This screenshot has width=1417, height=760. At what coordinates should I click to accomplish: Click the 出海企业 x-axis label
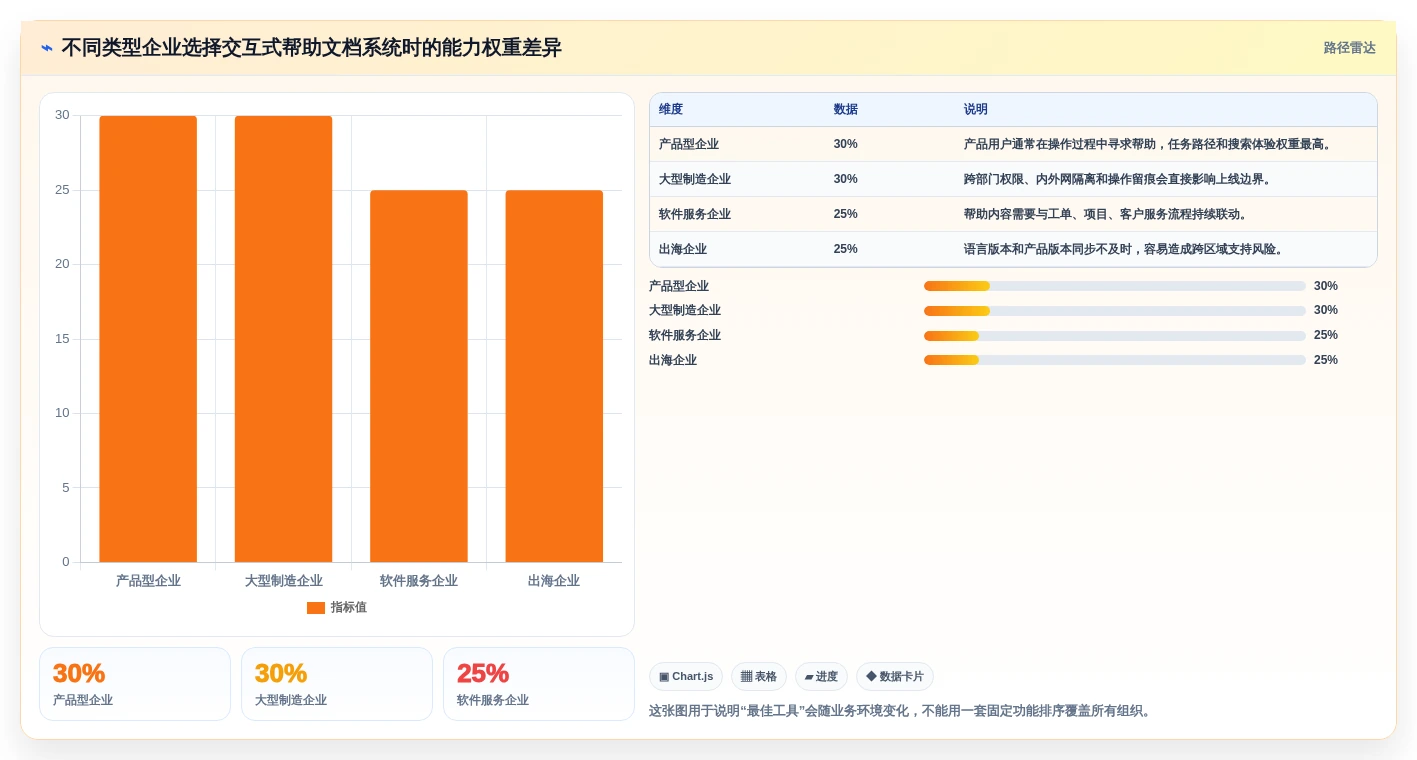coord(554,581)
